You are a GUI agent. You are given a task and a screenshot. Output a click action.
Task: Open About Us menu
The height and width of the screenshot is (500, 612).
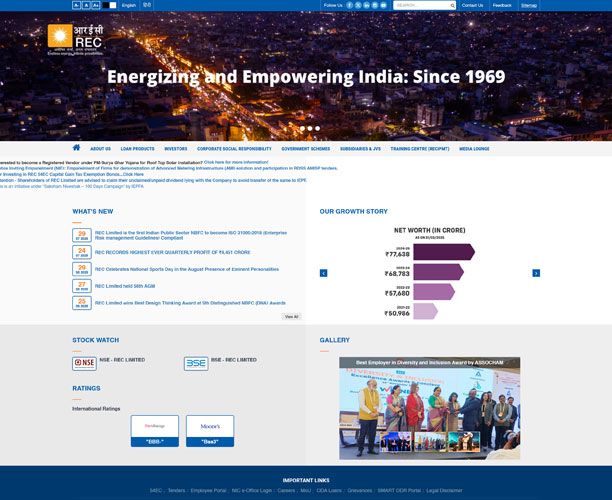tap(100, 149)
